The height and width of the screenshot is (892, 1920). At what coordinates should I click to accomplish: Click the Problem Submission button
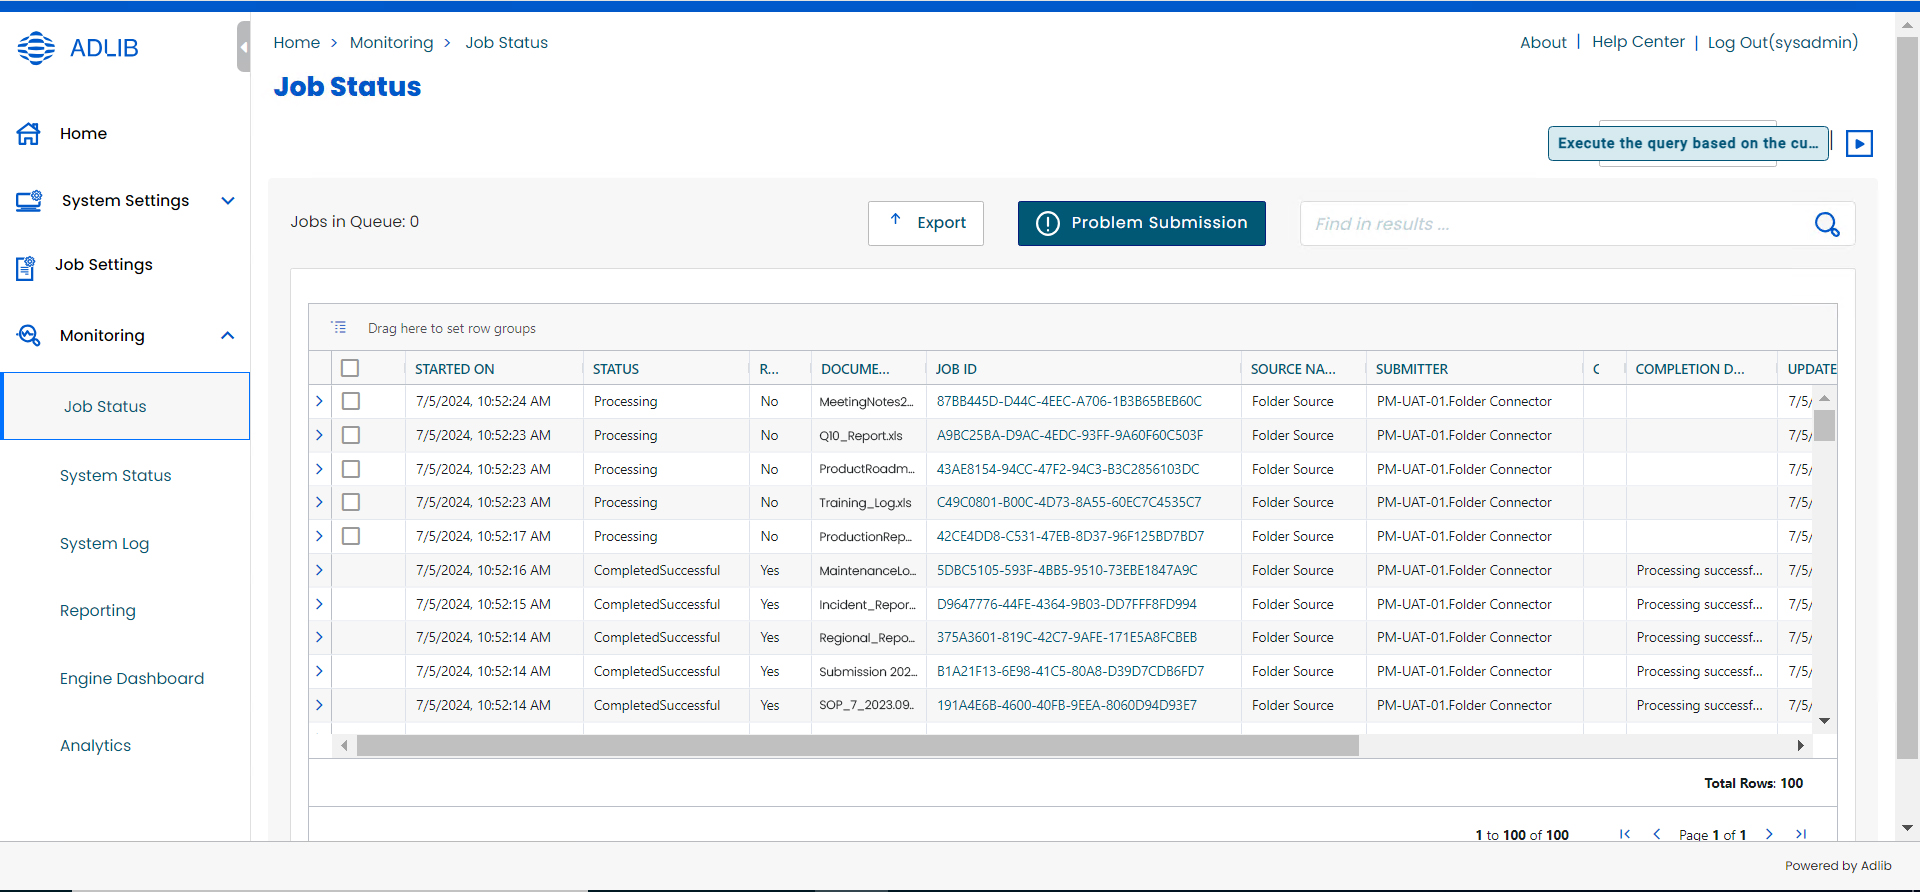pos(1142,223)
